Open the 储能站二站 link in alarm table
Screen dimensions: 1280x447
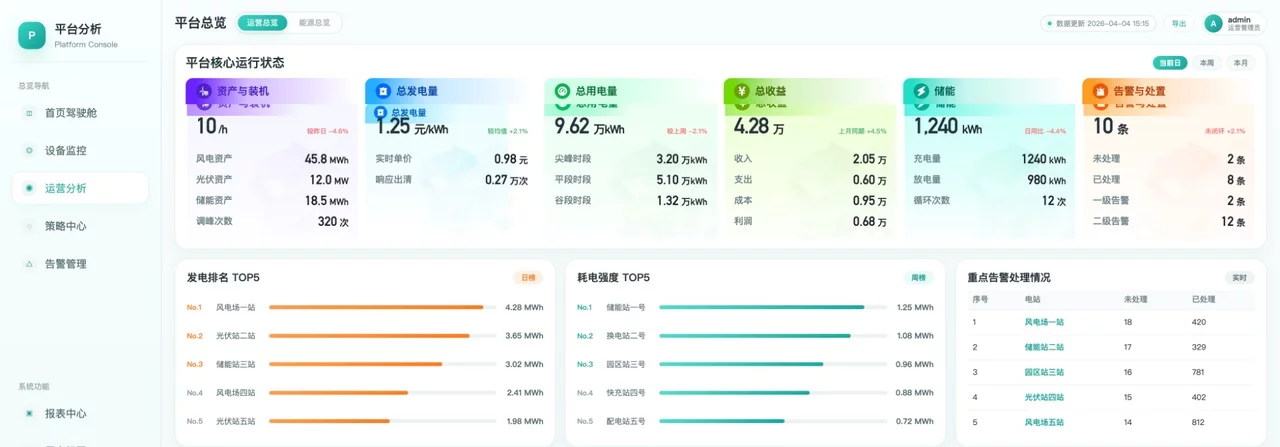click(x=1044, y=347)
